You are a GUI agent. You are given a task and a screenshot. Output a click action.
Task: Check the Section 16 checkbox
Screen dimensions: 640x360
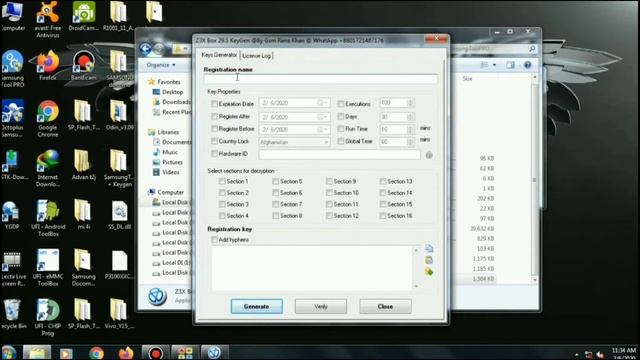(382, 216)
